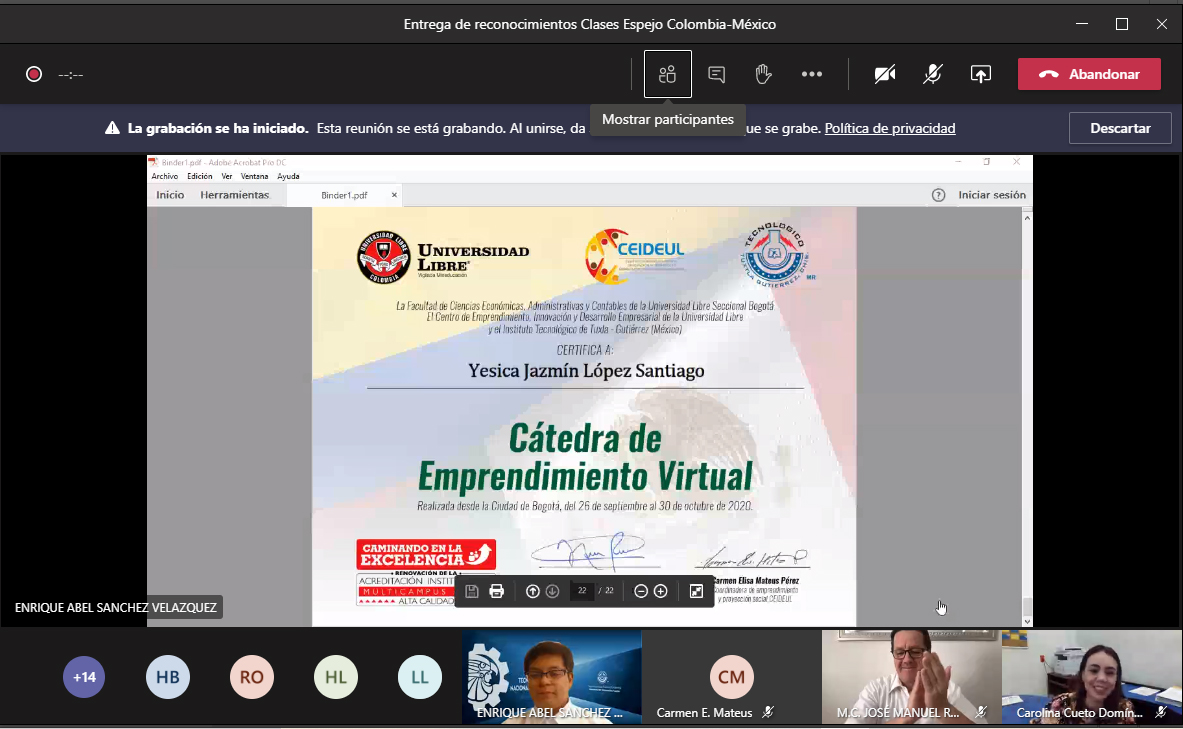The image size is (1183, 729).
Task: Leave the meeting with Abandonar
Action: click(1089, 74)
